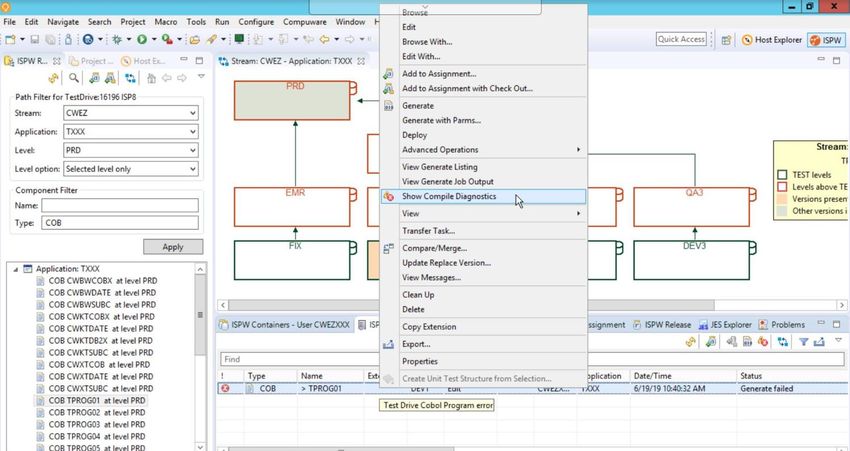This screenshot has width=850, height=451.
Task: Click the green Run launch icon
Action: [x=142, y=39]
